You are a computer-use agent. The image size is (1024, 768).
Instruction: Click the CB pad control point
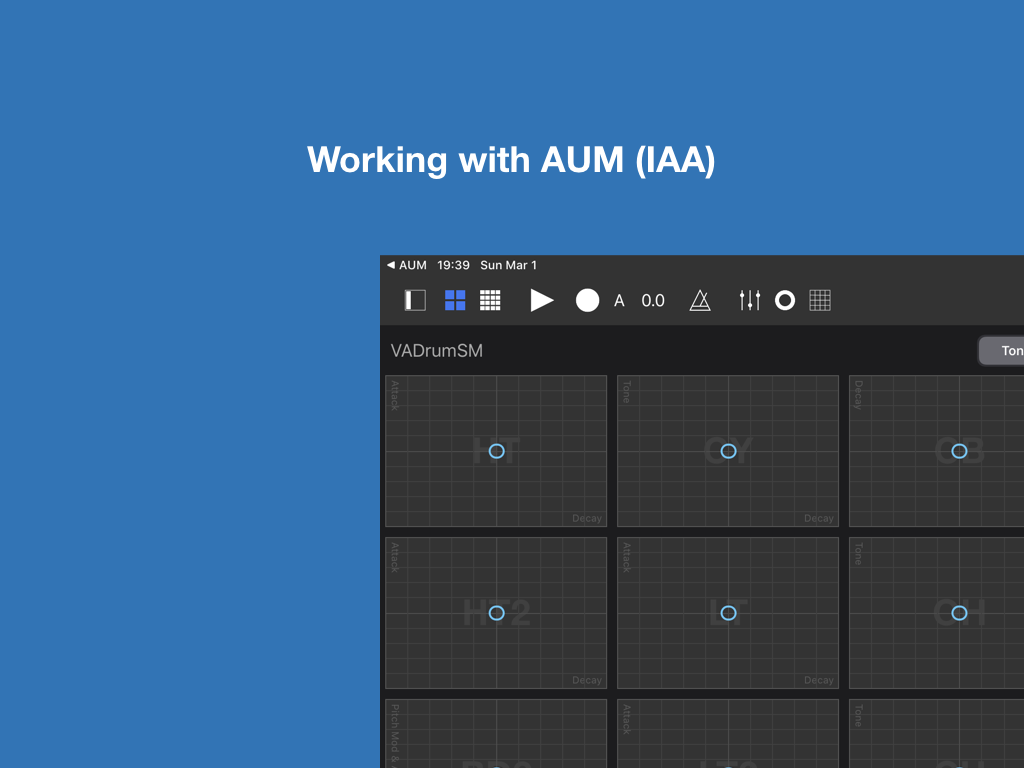[x=959, y=451]
